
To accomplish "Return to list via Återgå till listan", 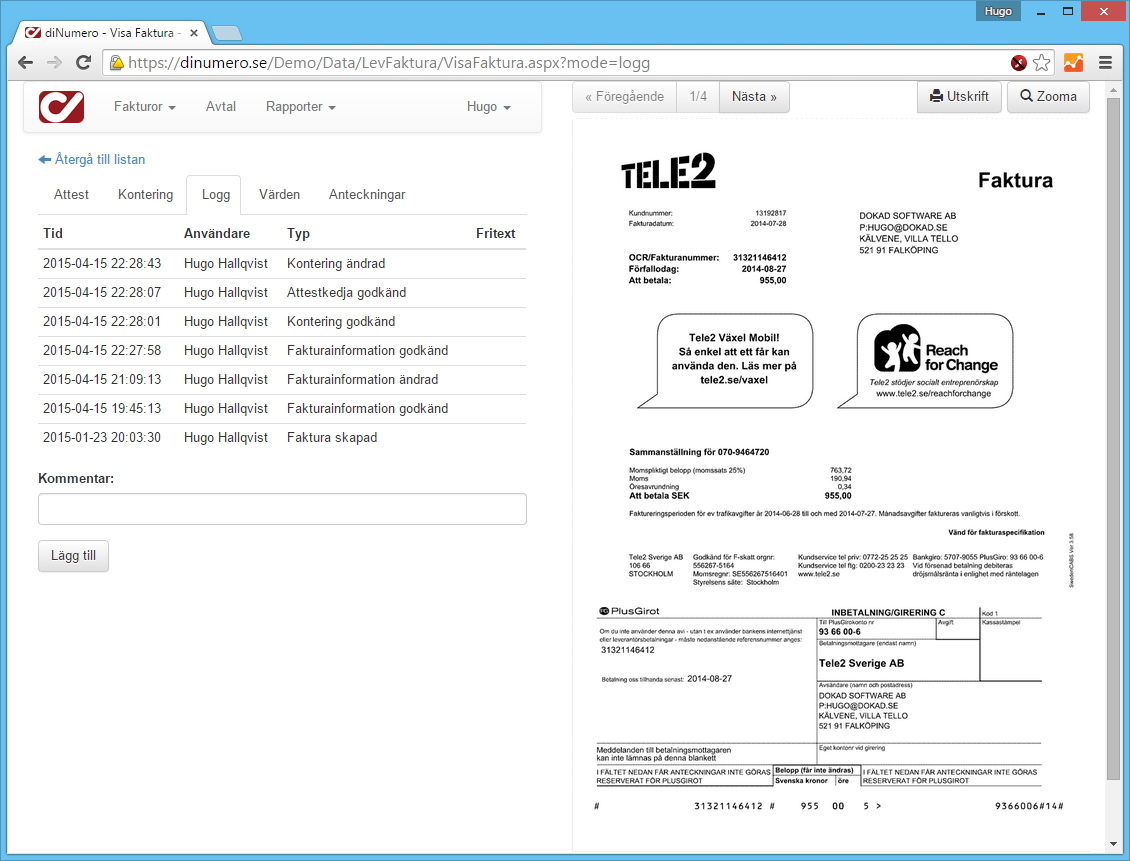I will (x=92, y=159).
